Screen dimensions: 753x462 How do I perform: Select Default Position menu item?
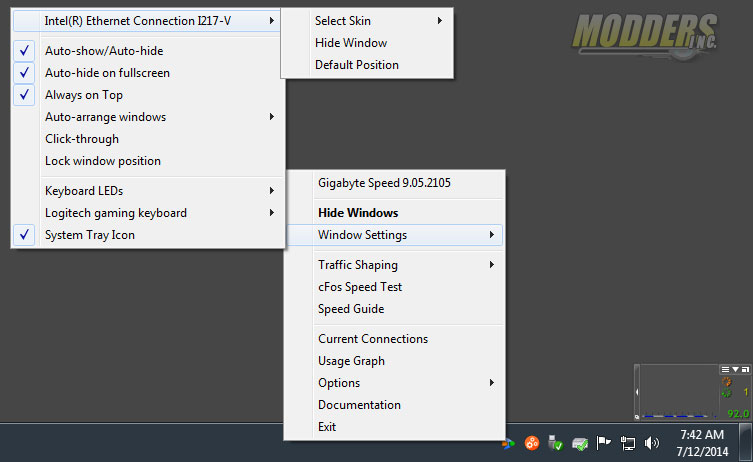point(367,65)
